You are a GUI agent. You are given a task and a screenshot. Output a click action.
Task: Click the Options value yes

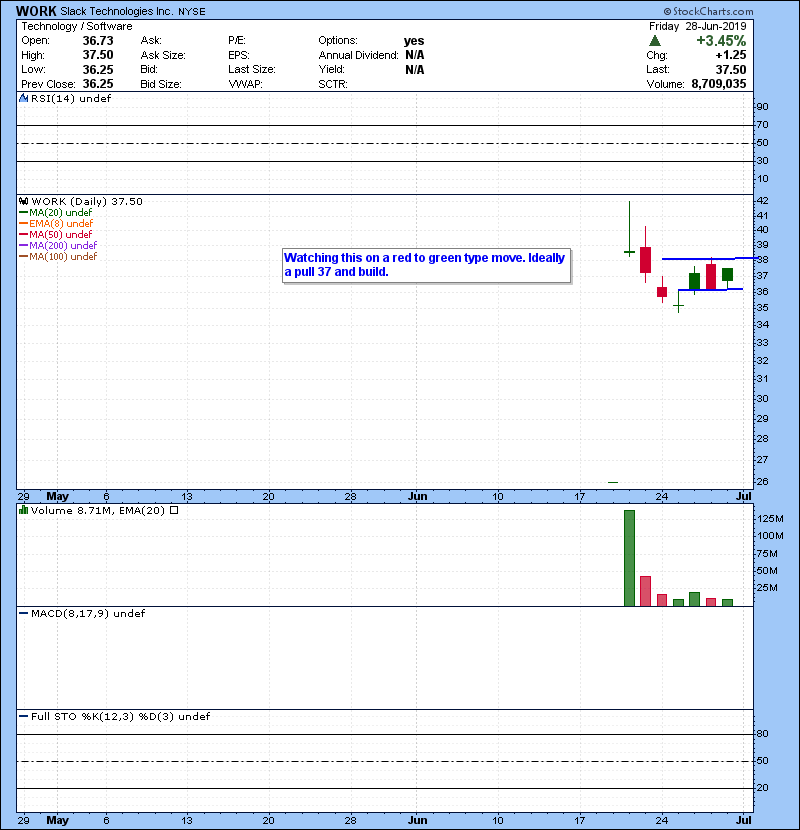point(414,41)
